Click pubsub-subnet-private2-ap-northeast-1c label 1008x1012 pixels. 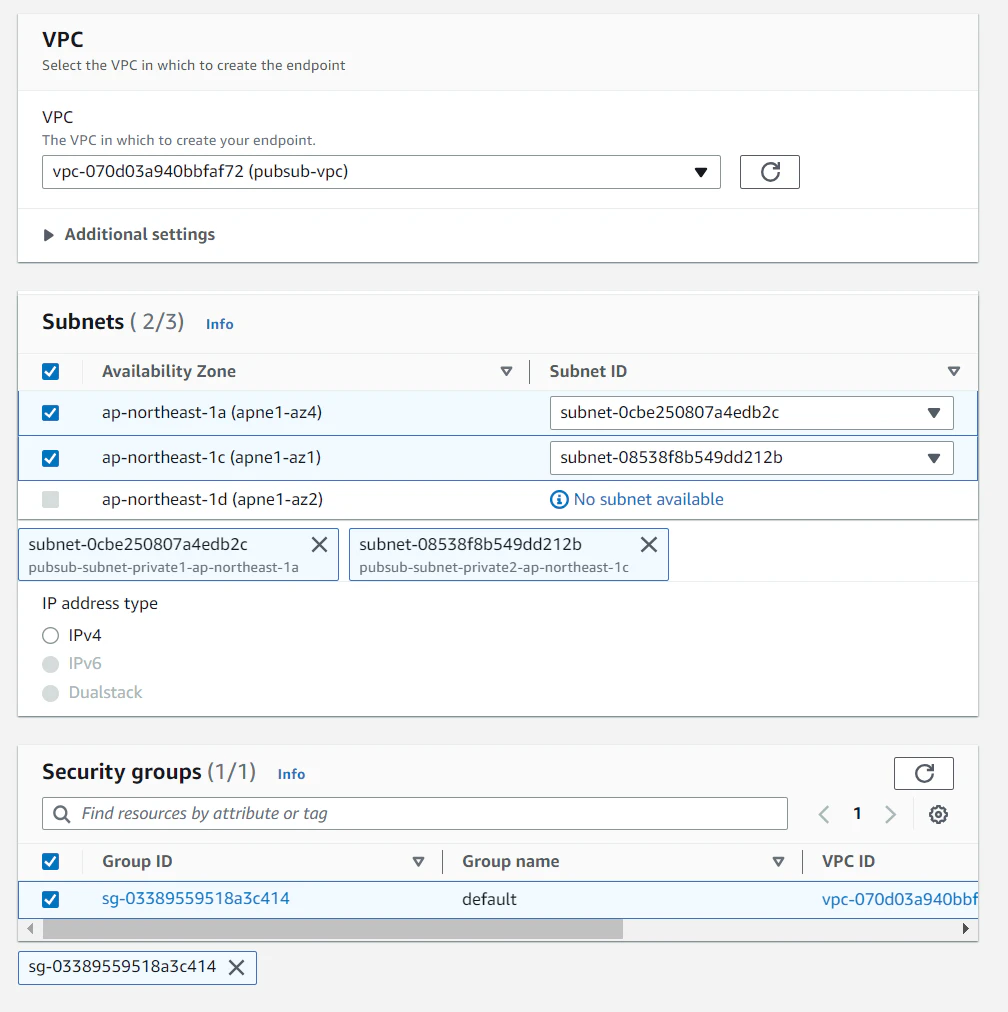[494, 568]
